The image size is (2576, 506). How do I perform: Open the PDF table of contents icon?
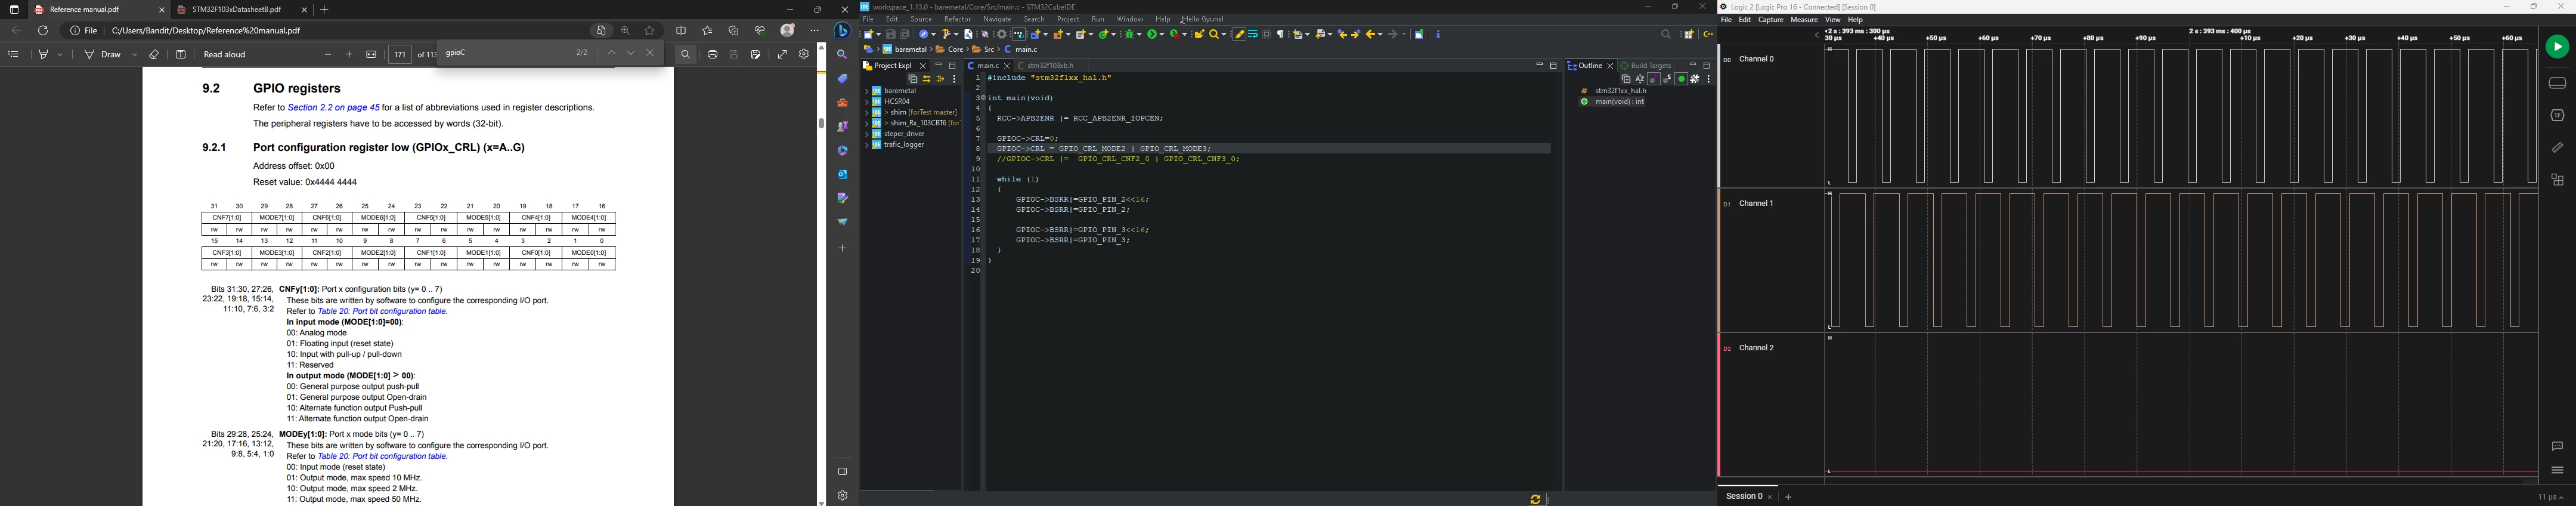[14, 55]
